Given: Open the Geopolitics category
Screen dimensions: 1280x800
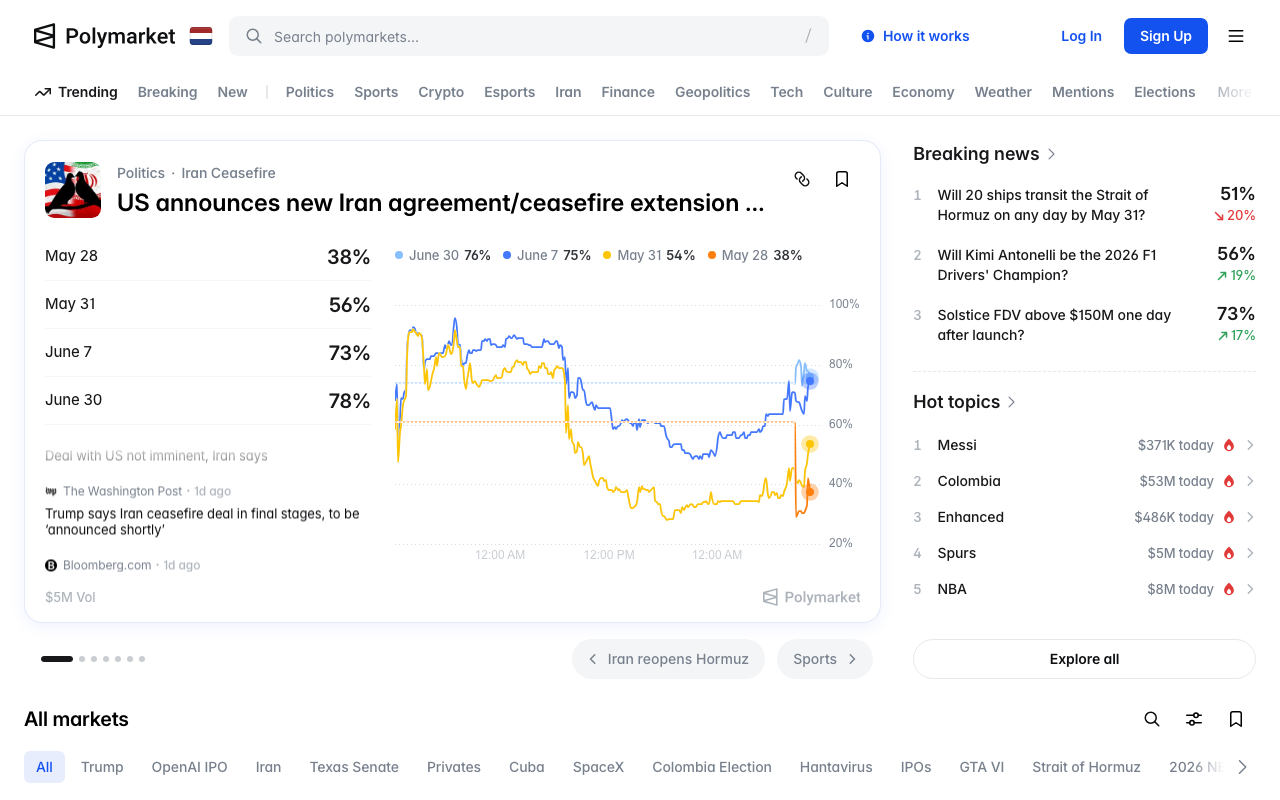Looking at the screenshot, I should pos(712,92).
